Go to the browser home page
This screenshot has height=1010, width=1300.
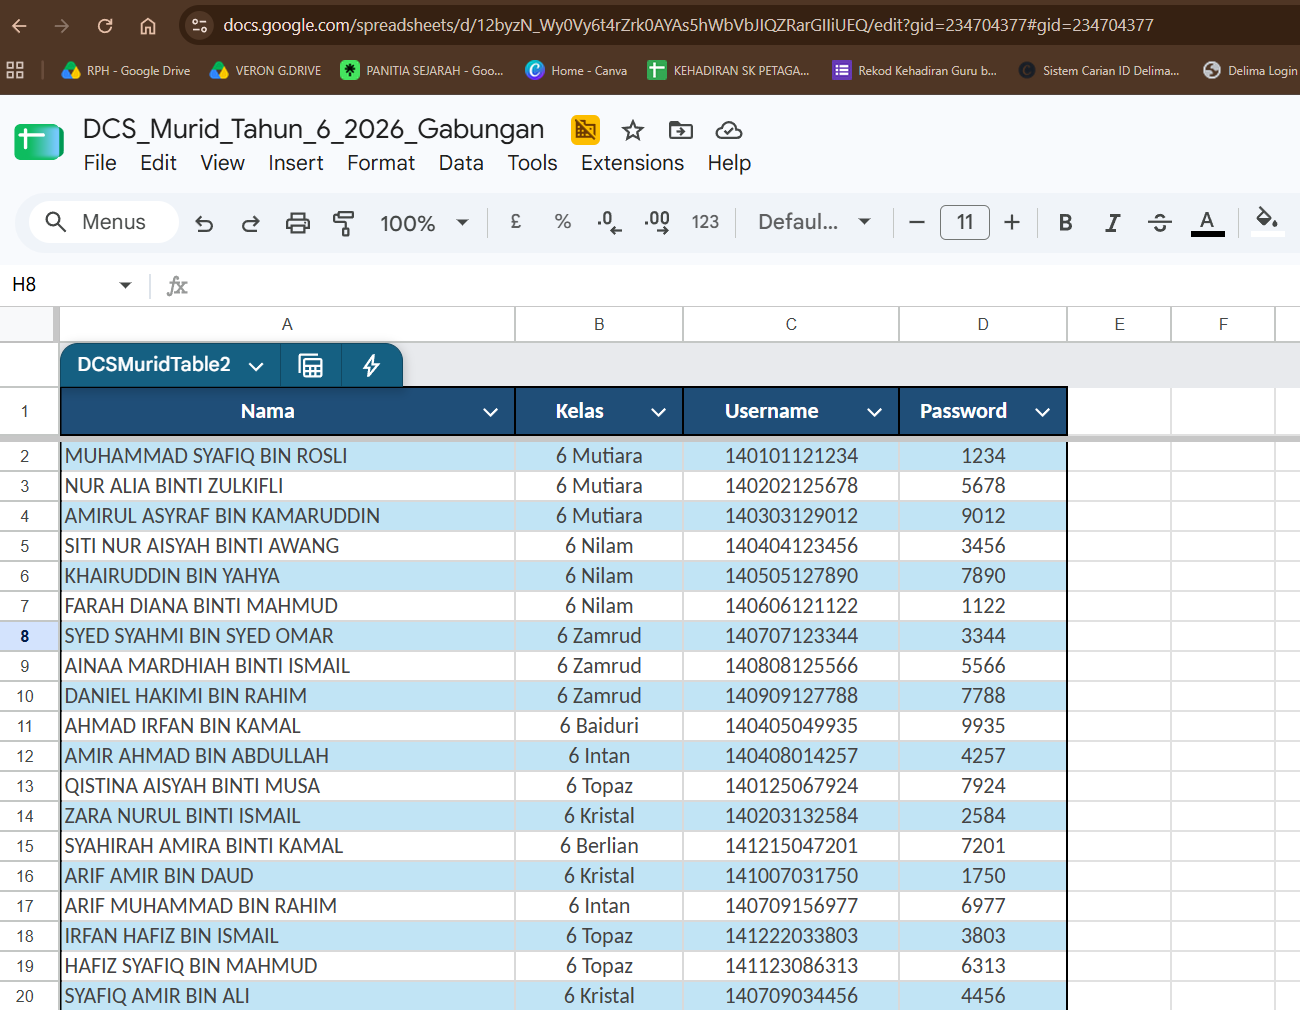point(148,26)
